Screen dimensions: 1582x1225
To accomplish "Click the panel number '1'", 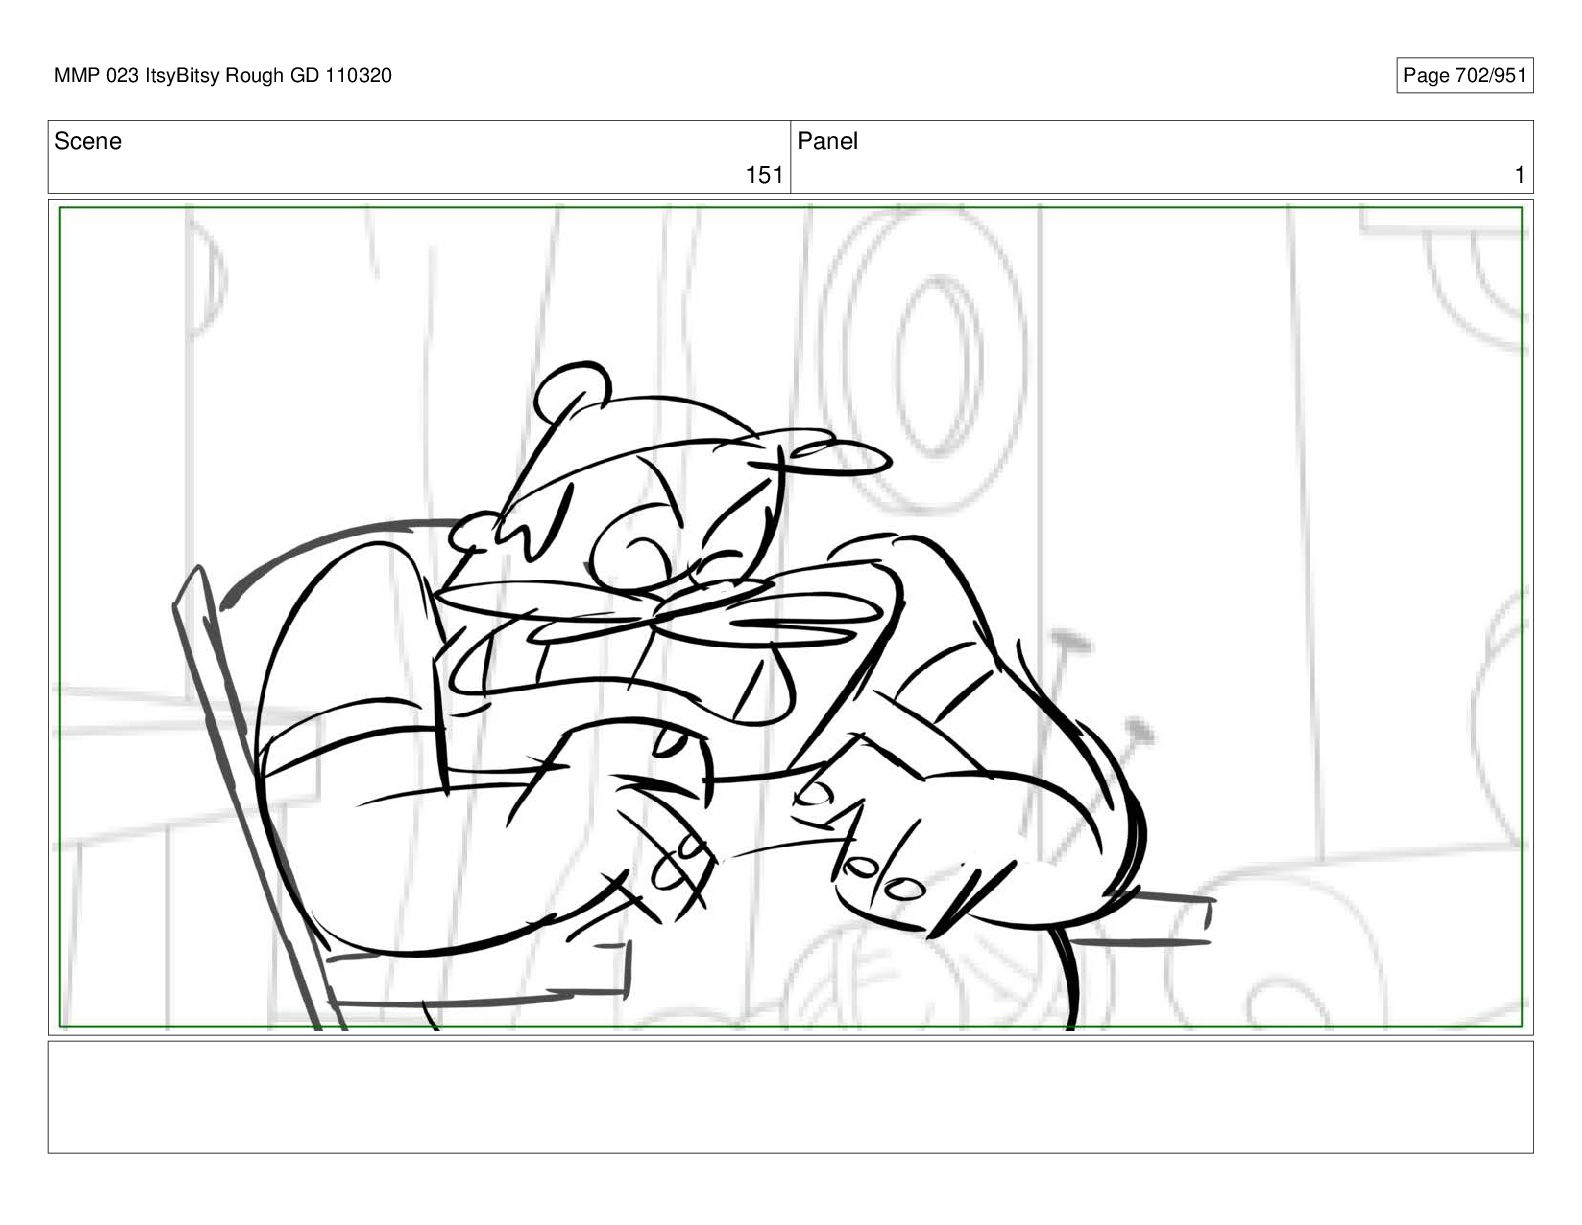I will point(1519,176).
